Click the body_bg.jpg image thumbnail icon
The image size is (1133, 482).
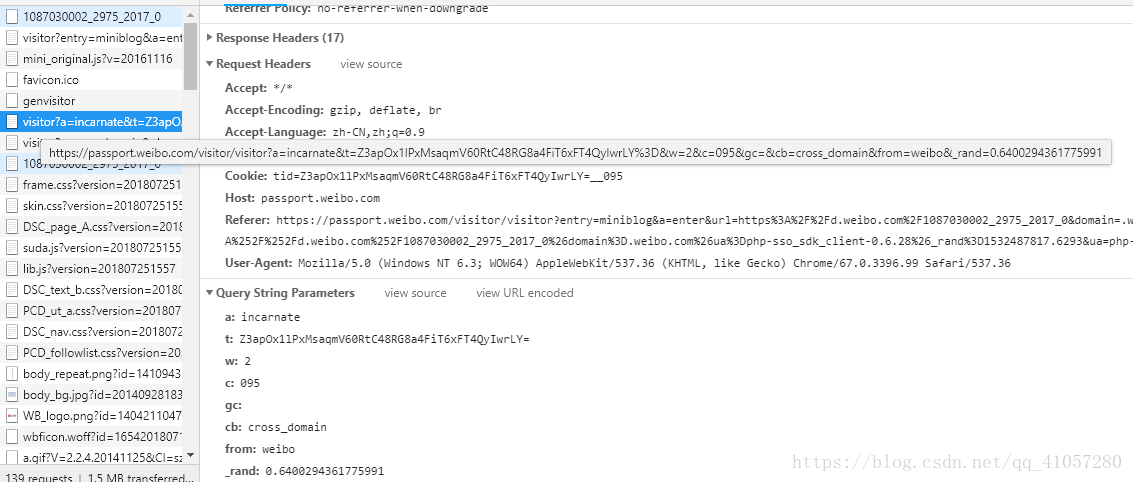click(13, 395)
